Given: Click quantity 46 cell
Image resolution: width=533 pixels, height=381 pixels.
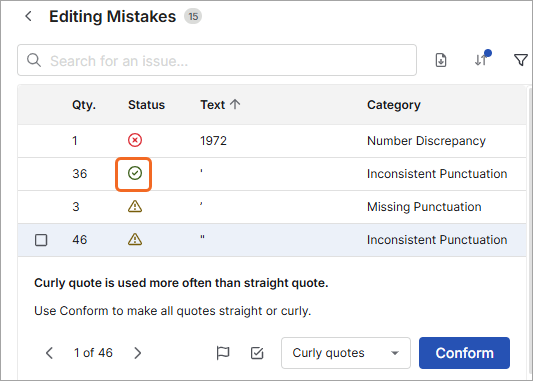Looking at the screenshot, I should click(x=80, y=239).
